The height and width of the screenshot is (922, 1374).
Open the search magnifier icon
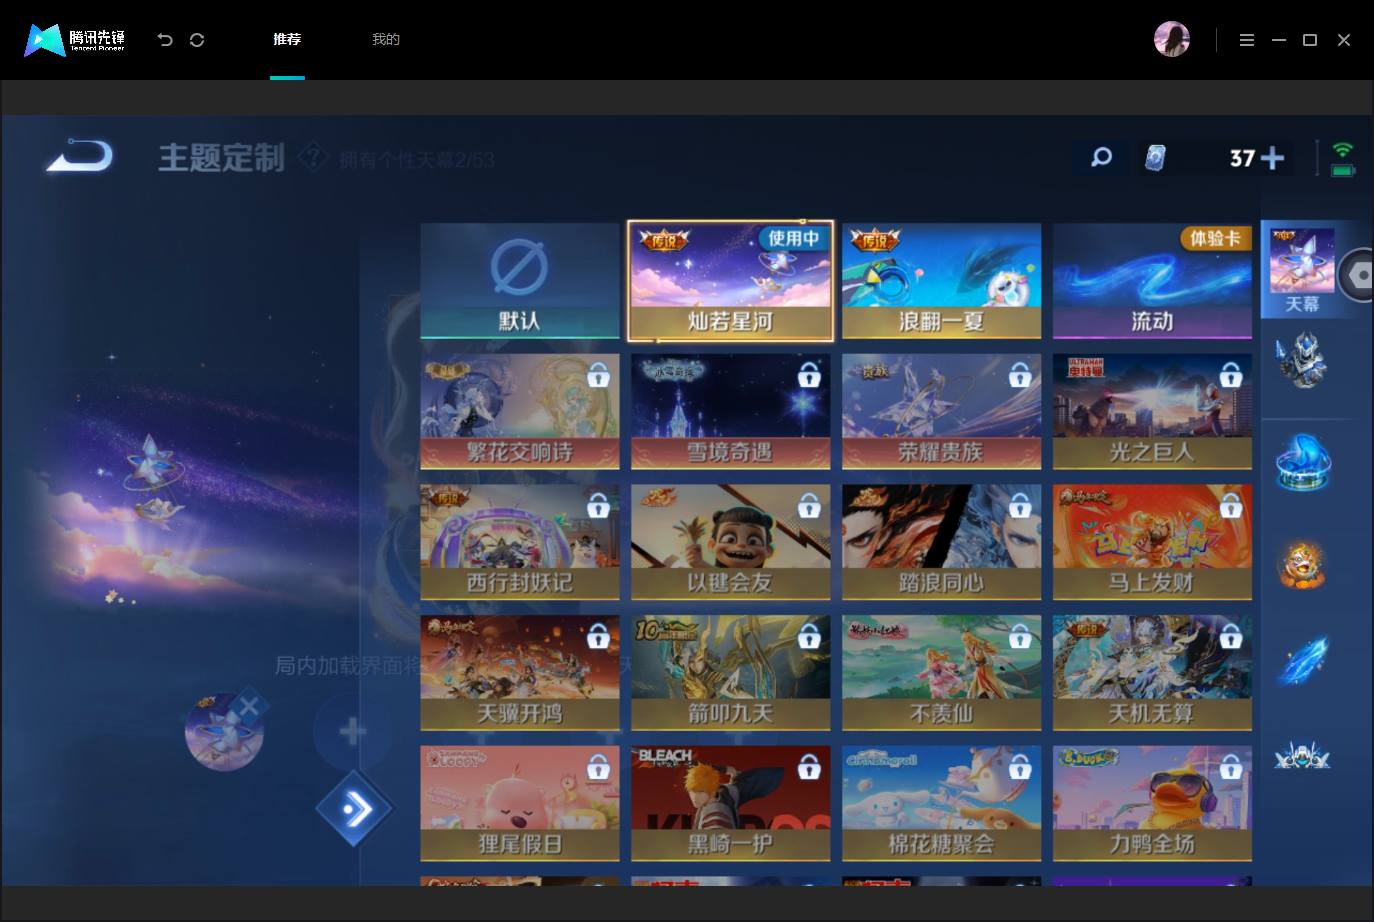click(1101, 157)
